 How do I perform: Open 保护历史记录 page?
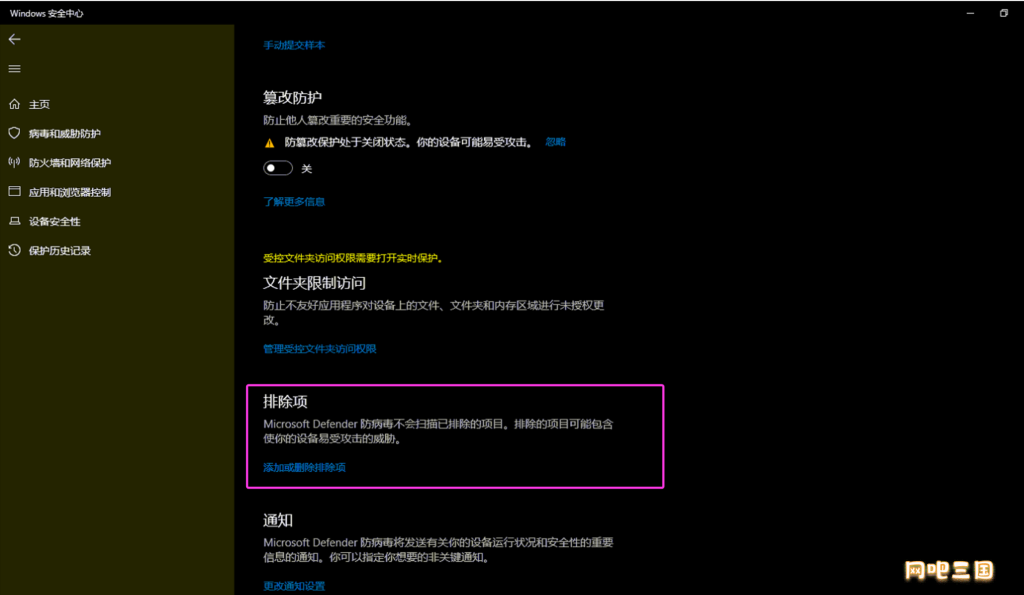click(x=59, y=251)
